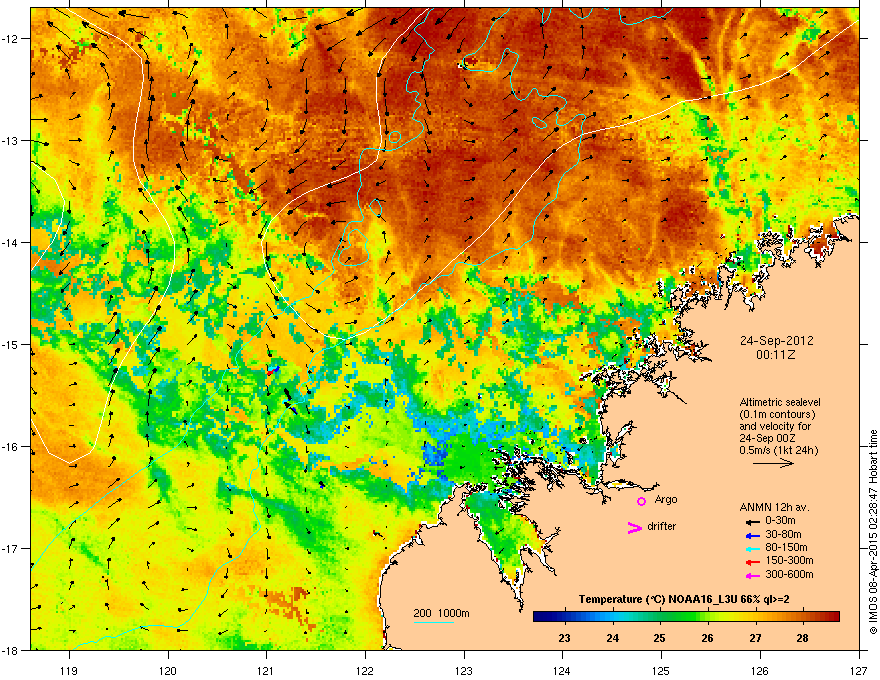Click the dark blue end of the temperature colorbar
Viewport: 880px width, 680px height.
(538, 617)
